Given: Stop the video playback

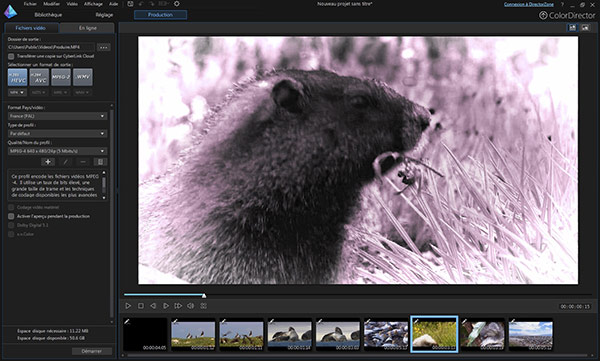Looking at the screenshot, I should point(141,306).
